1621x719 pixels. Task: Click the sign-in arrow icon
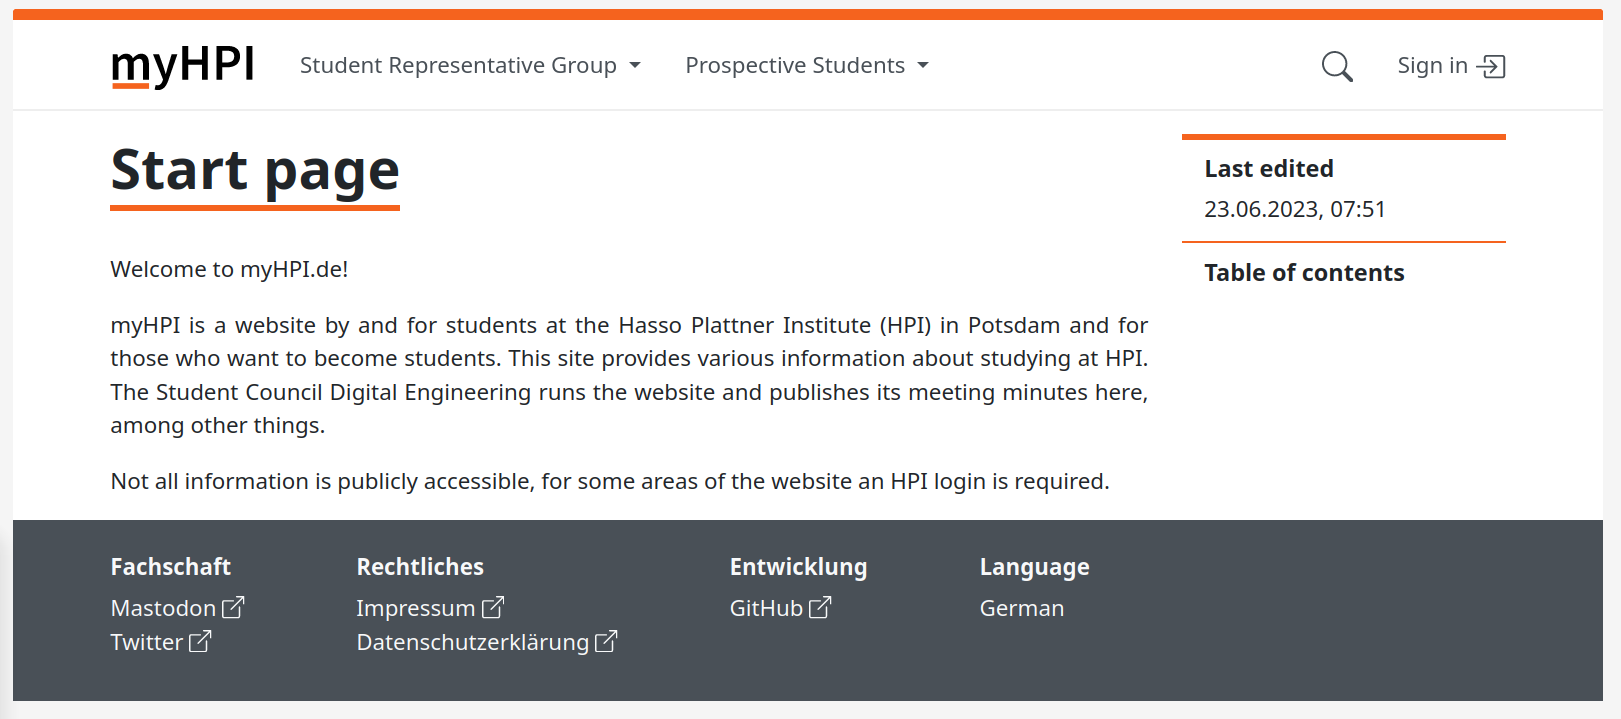(1491, 67)
